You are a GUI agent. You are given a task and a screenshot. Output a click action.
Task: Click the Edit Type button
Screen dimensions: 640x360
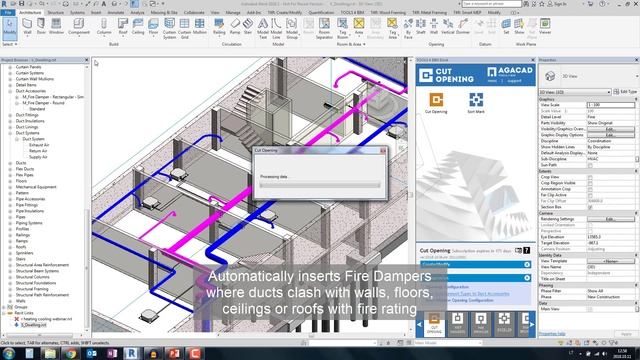click(x=625, y=92)
